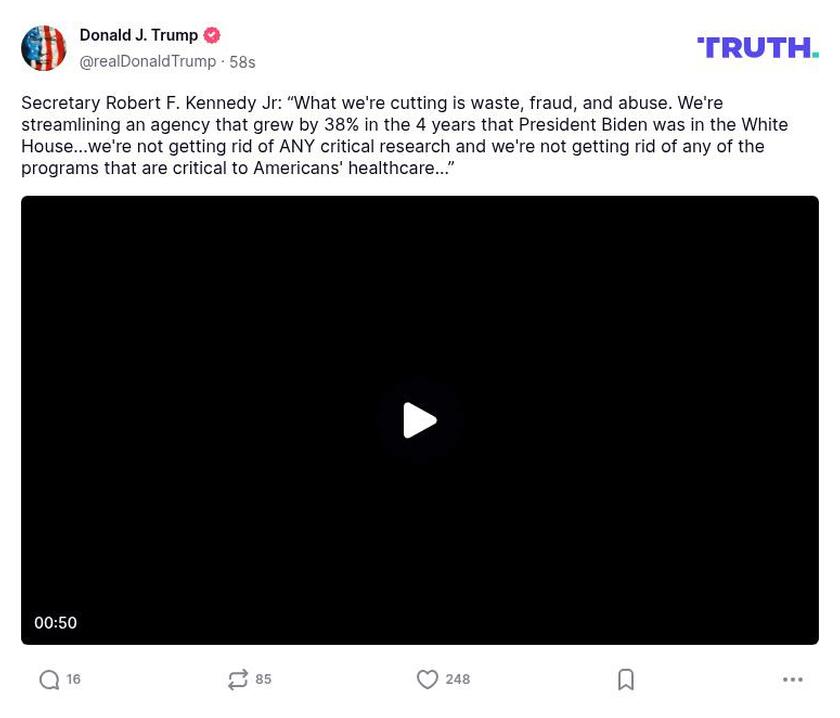Viewport: 840px width, 718px height.
Task: Click the verified badge next to Donald J. Trump
Action: click(x=211, y=34)
